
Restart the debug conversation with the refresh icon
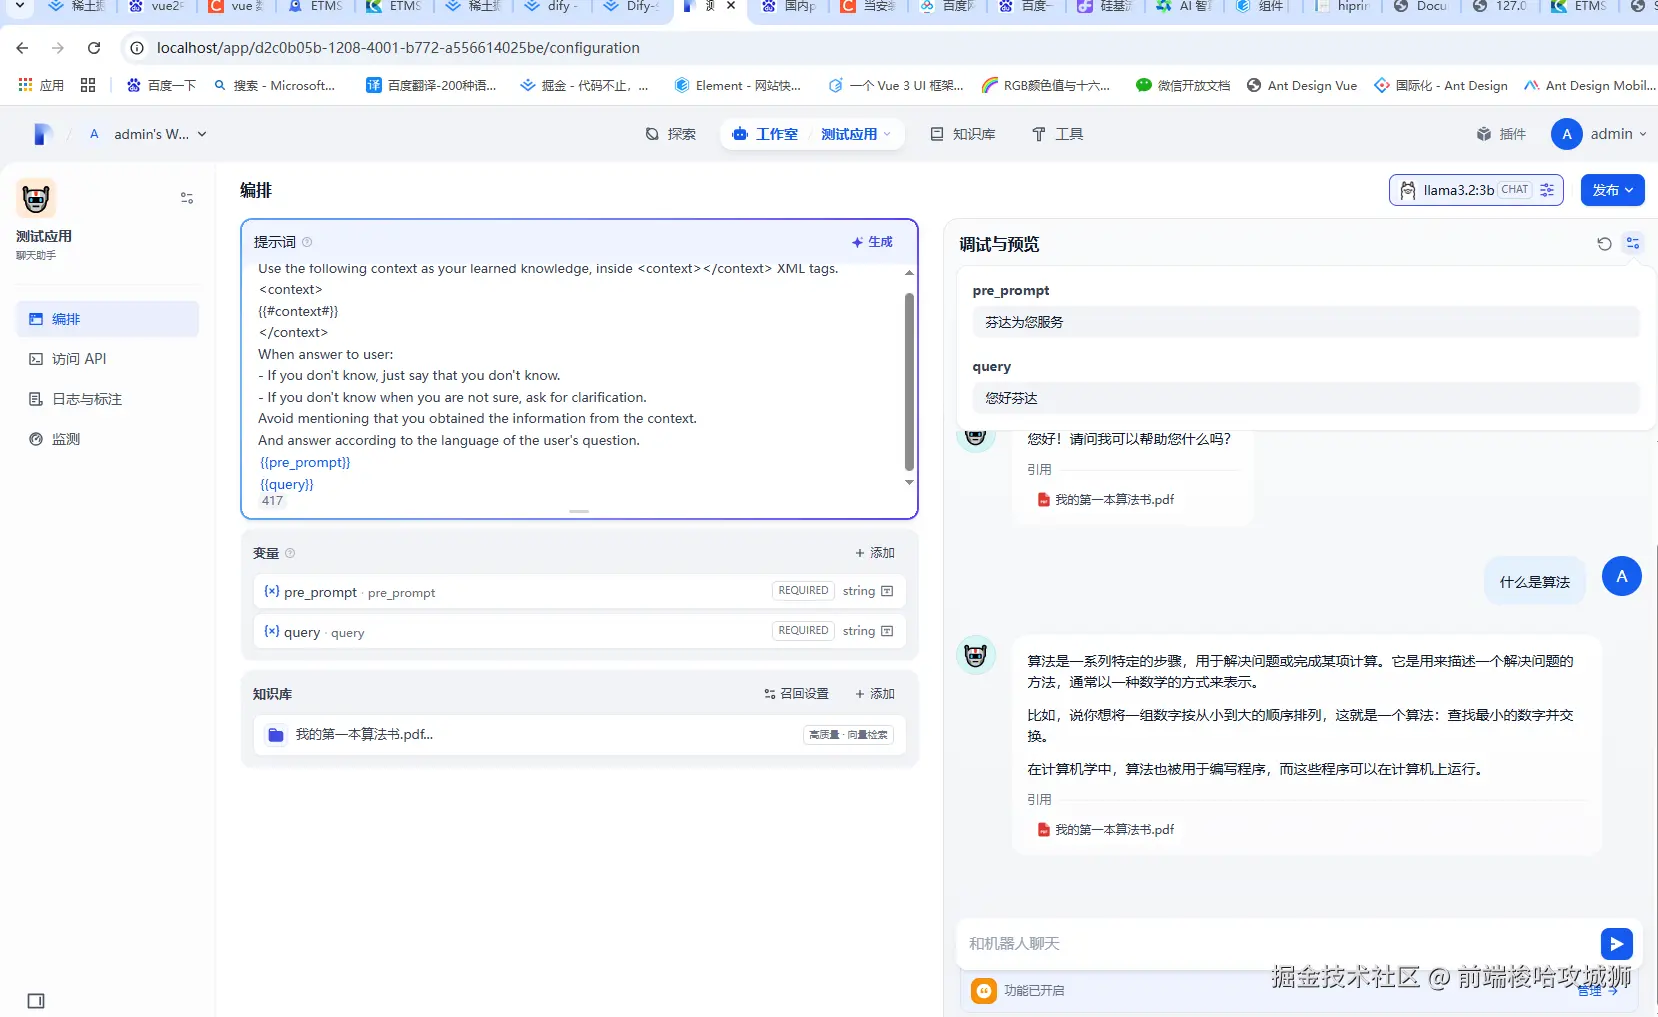tap(1604, 244)
